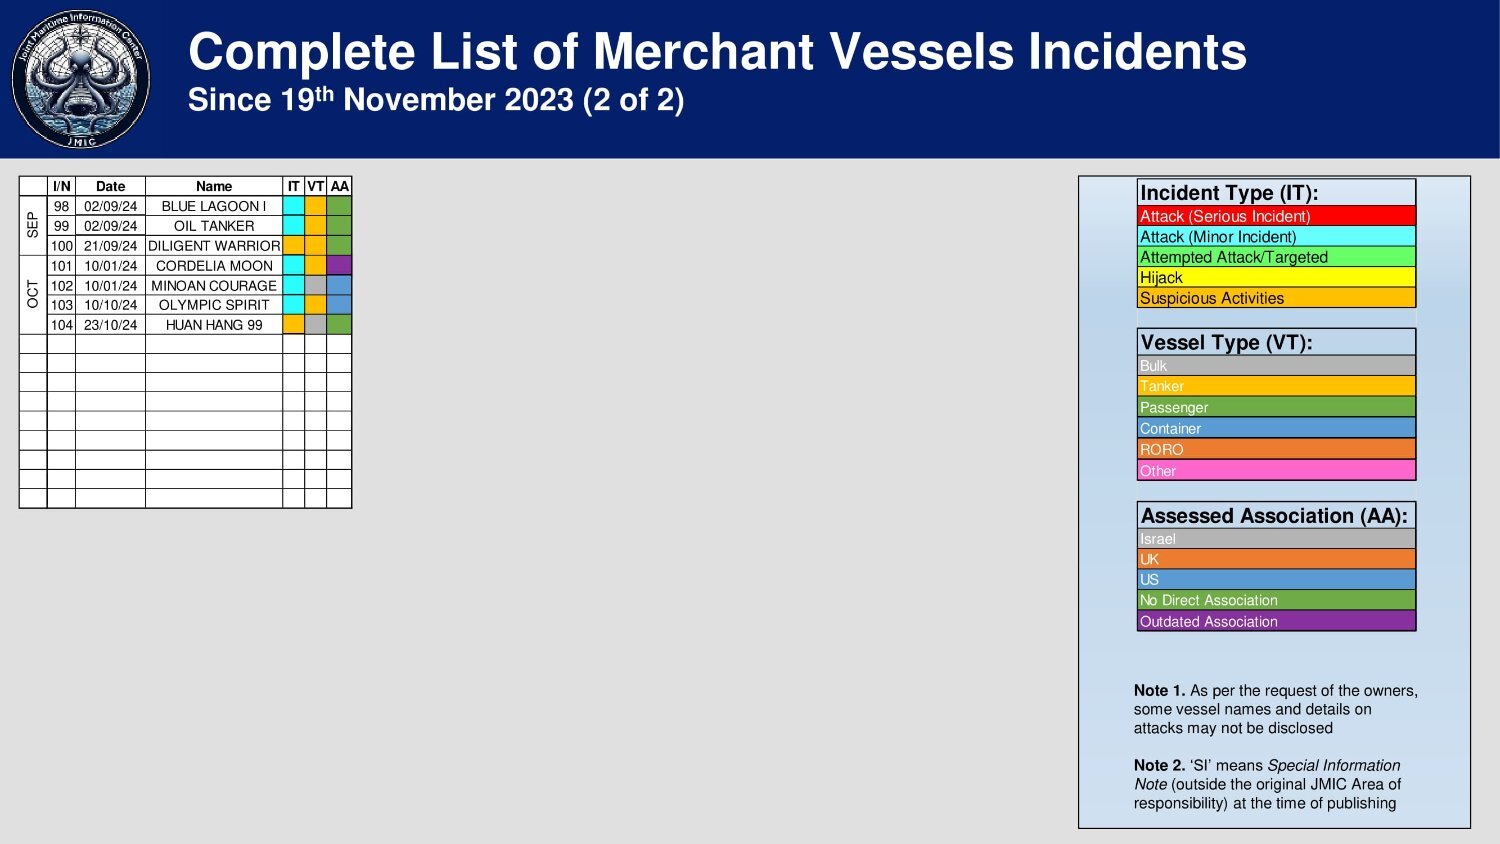Click the Name column header

pyautogui.click(x=214, y=186)
